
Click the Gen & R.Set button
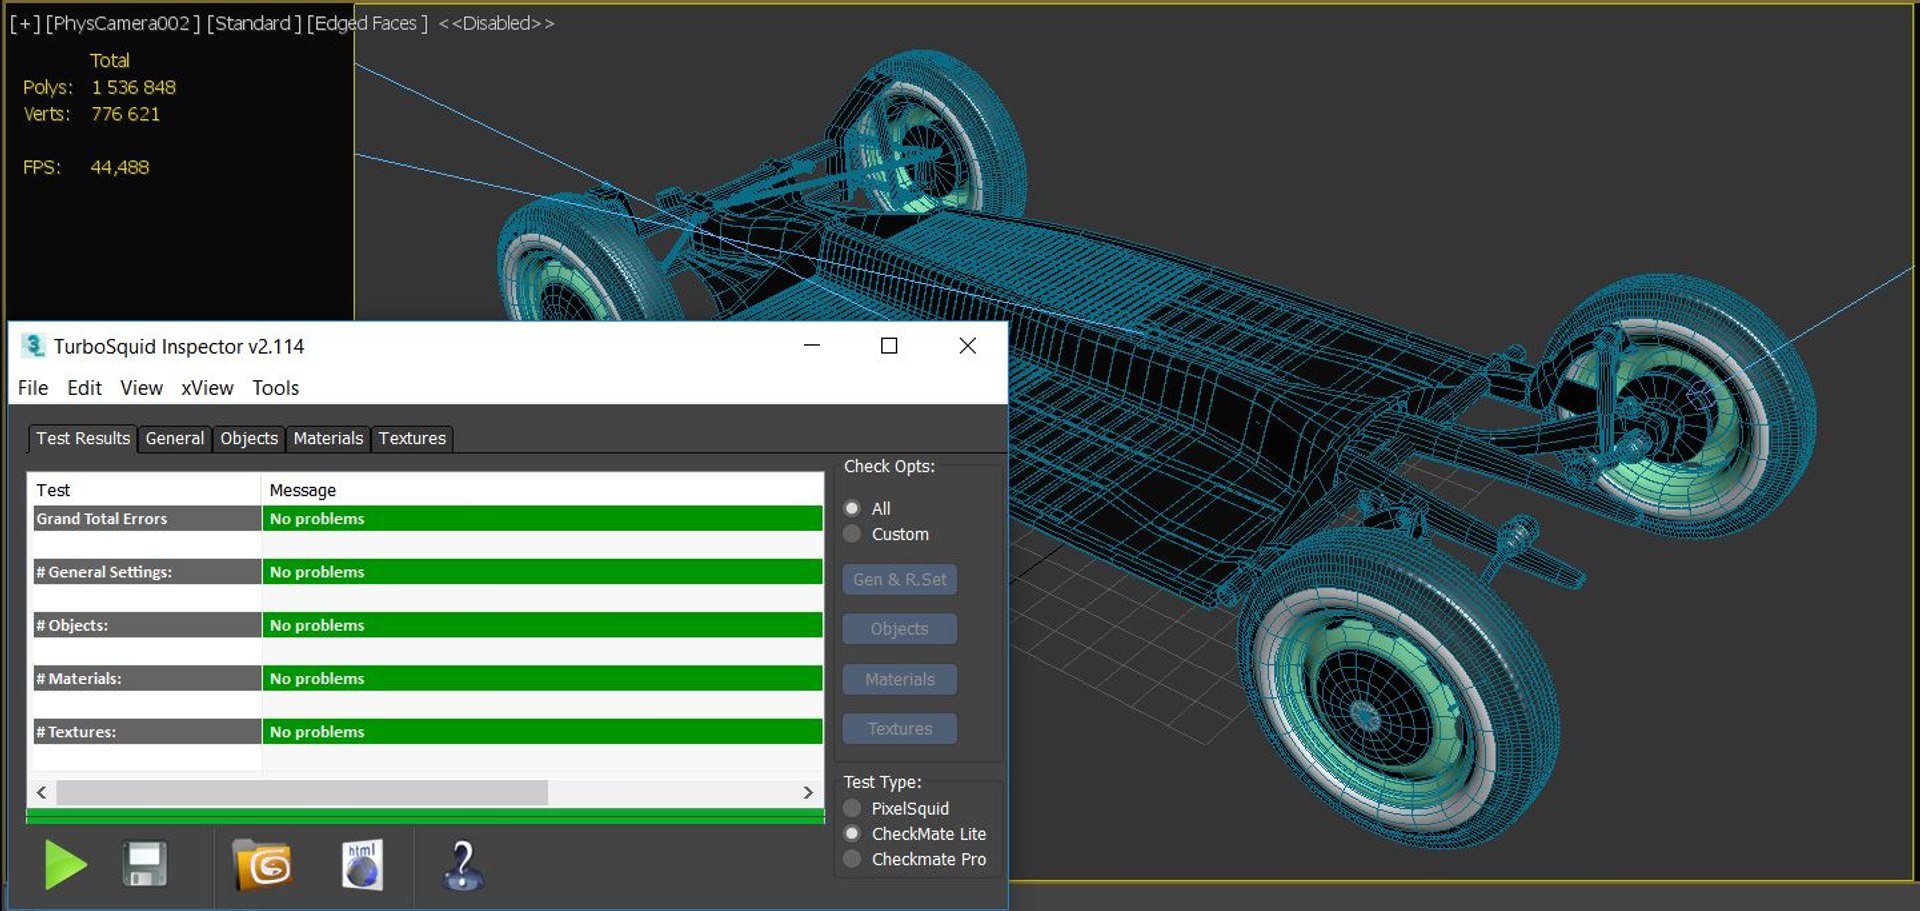pyautogui.click(x=899, y=579)
